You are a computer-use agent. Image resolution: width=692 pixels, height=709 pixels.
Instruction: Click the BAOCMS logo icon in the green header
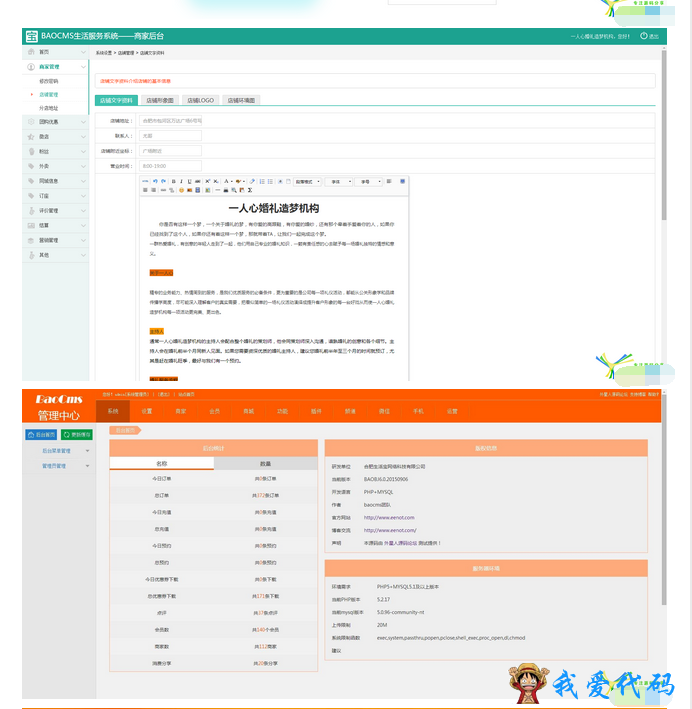(32, 36)
